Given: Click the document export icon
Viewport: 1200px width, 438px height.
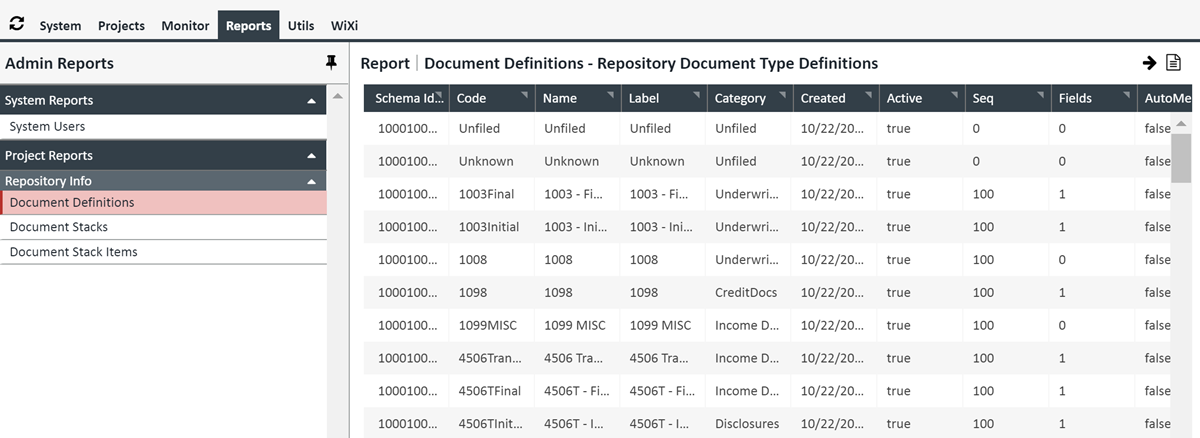Looking at the screenshot, I should pyautogui.click(x=1175, y=63).
